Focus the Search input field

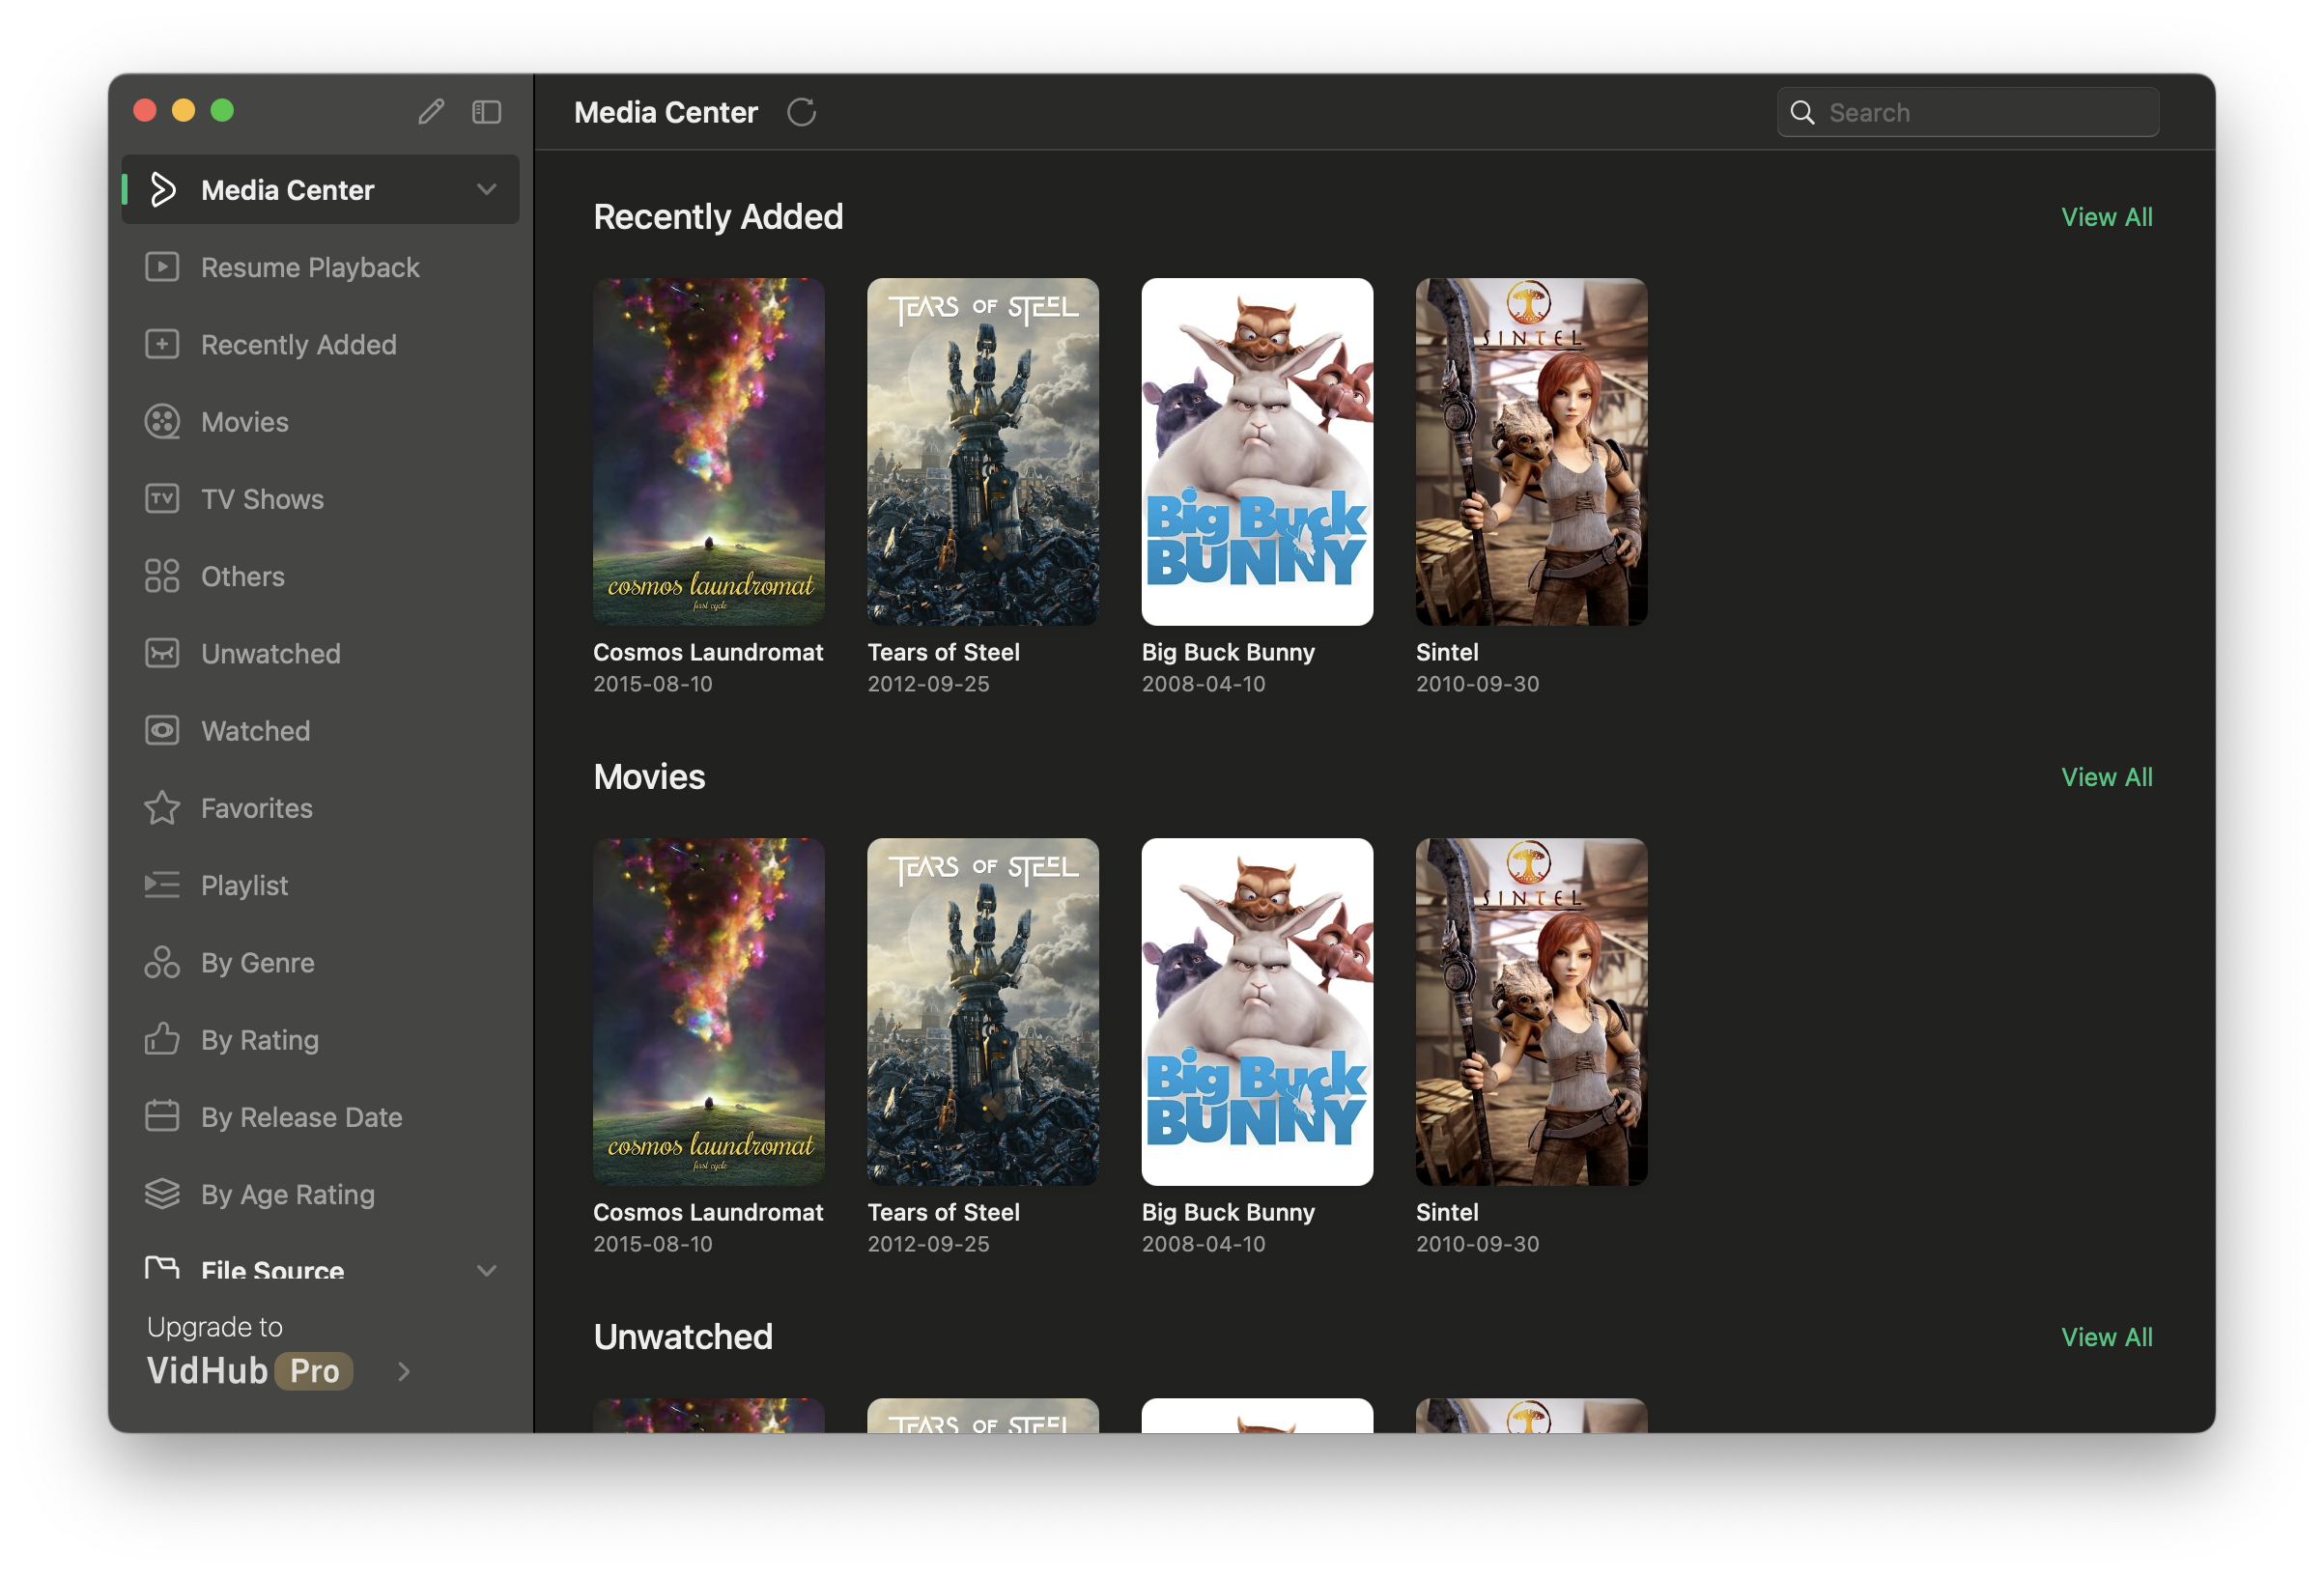(x=1967, y=112)
